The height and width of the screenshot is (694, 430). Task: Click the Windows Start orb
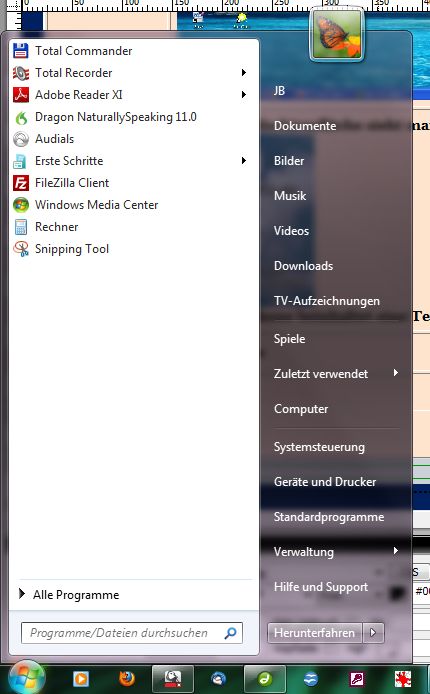[27, 677]
